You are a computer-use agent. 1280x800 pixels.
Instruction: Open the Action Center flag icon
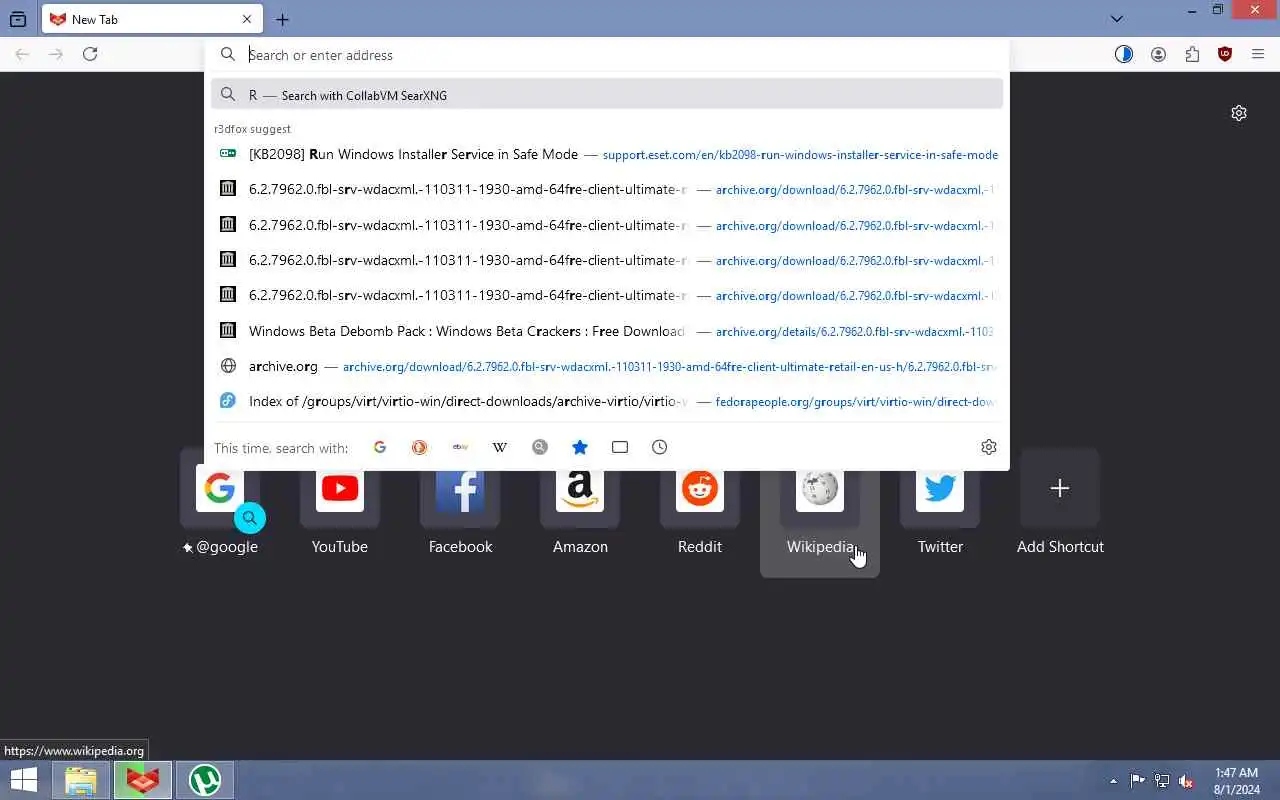[x=1138, y=781]
